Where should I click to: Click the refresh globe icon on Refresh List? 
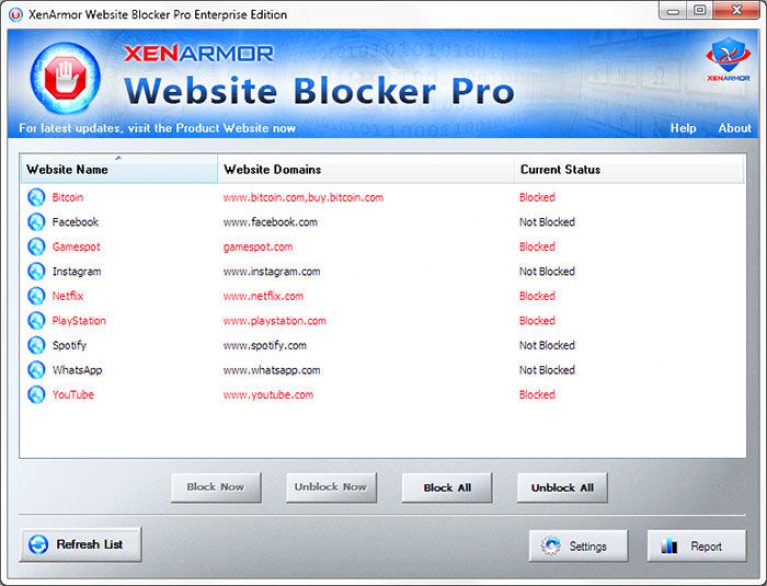38,544
